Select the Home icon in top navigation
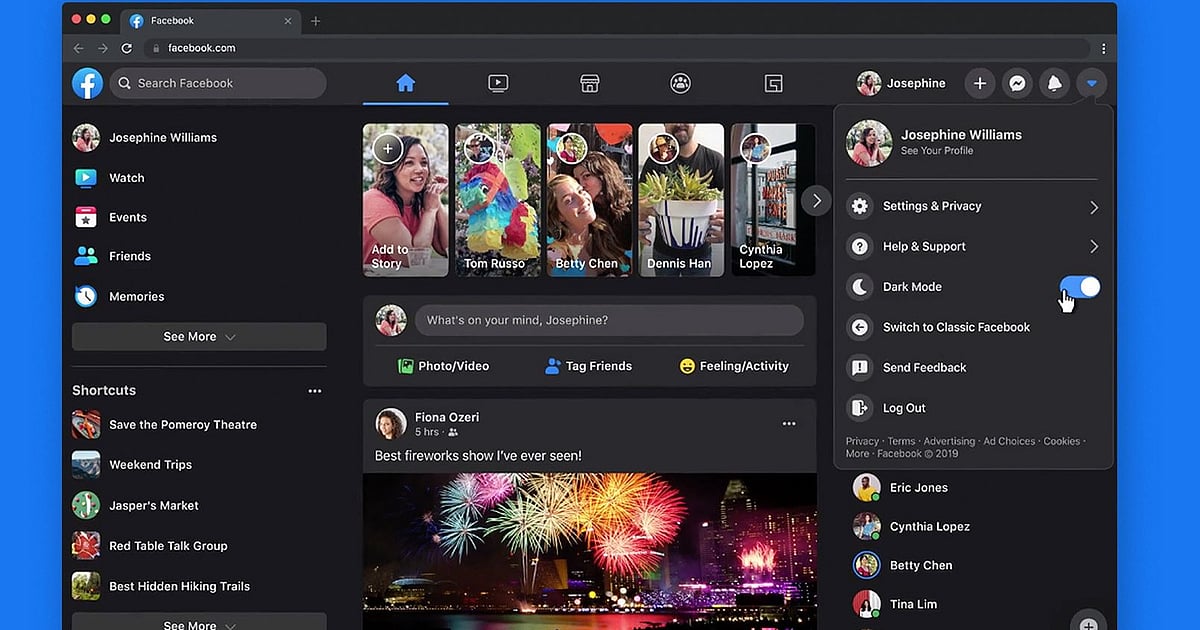Screen dimensions: 1200x630 click(405, 83)
